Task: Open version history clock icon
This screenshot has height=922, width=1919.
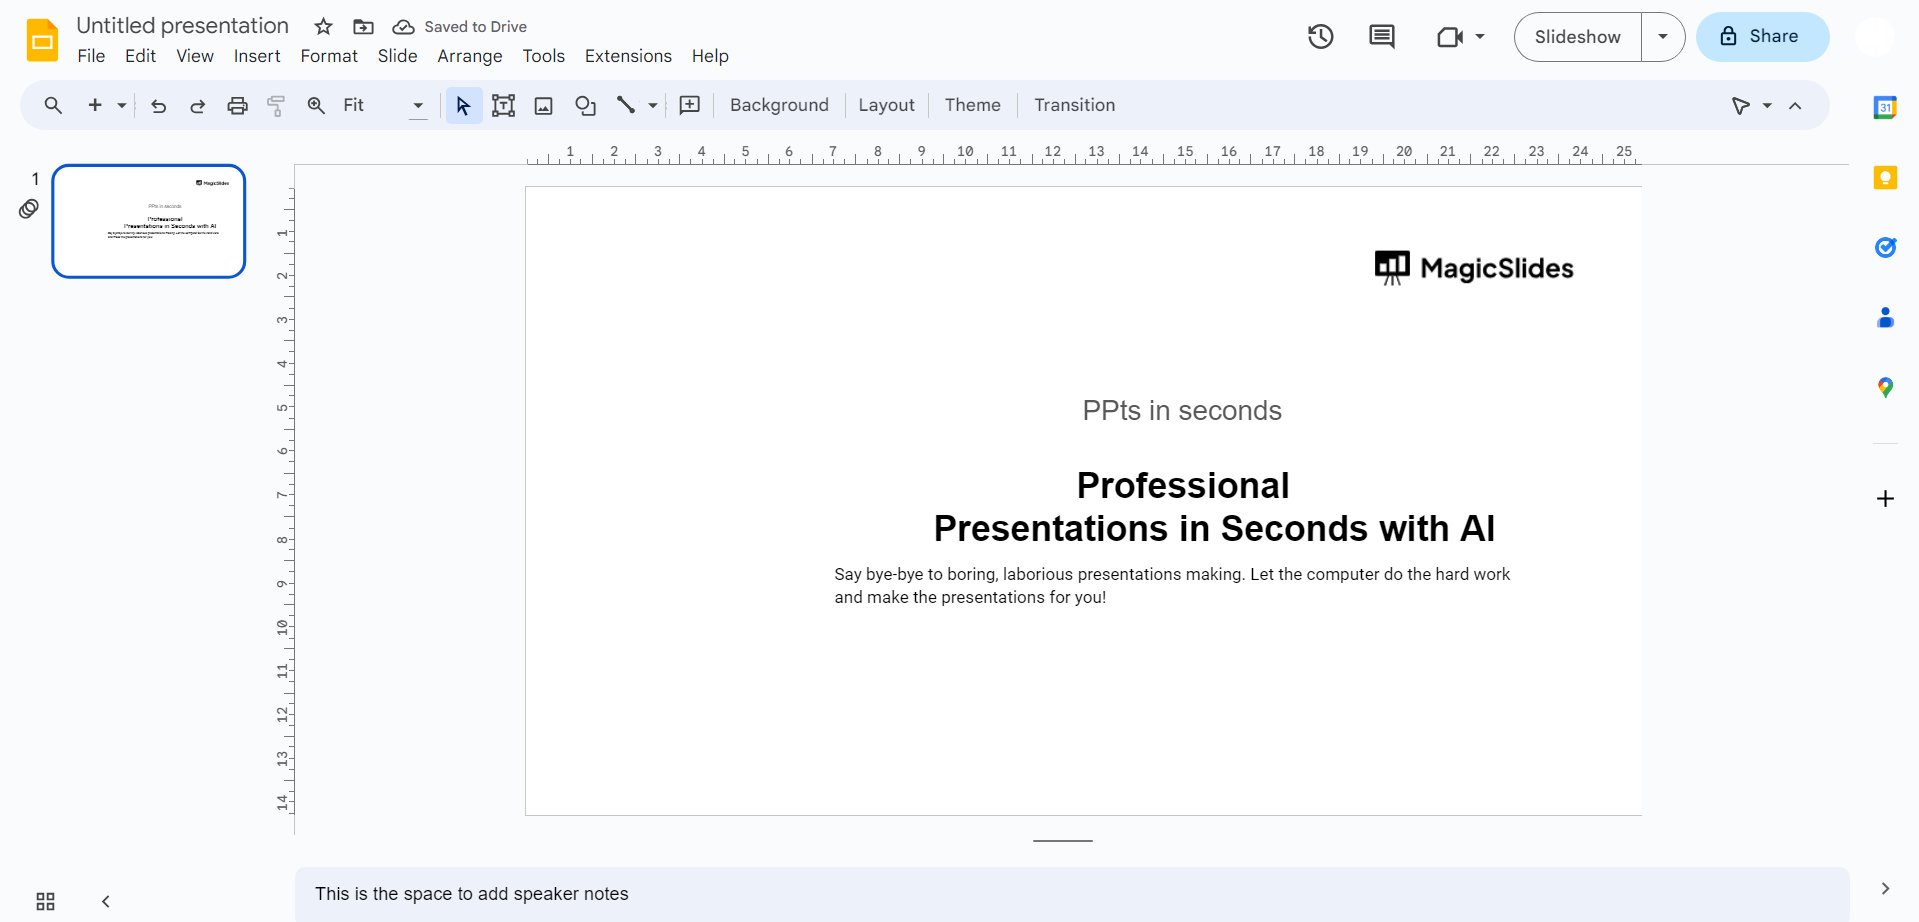Action: [1320, 37]
